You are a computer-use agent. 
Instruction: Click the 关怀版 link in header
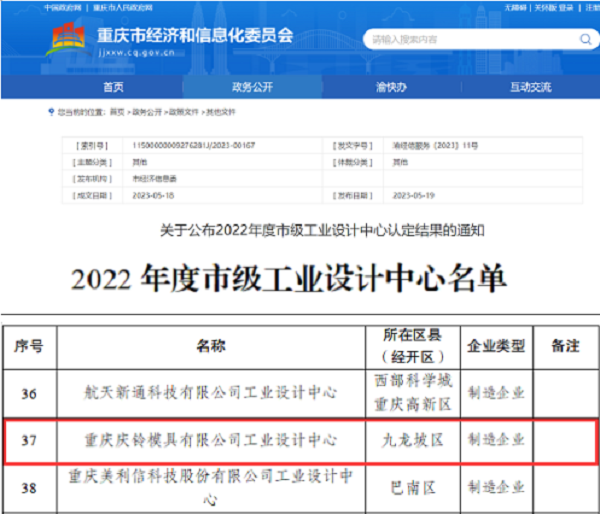[x=545, y=8]
